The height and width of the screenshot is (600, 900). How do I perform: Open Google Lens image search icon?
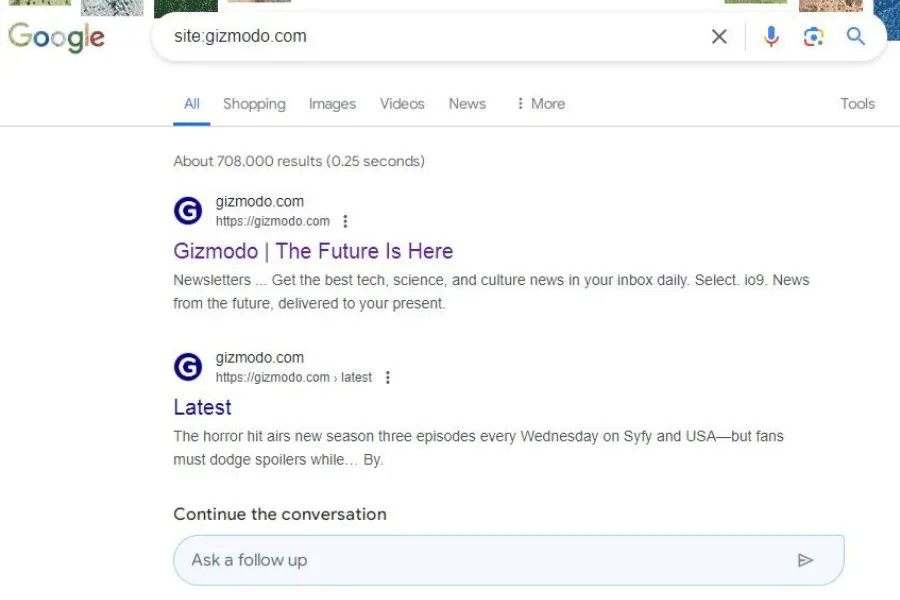click(813, 37)
